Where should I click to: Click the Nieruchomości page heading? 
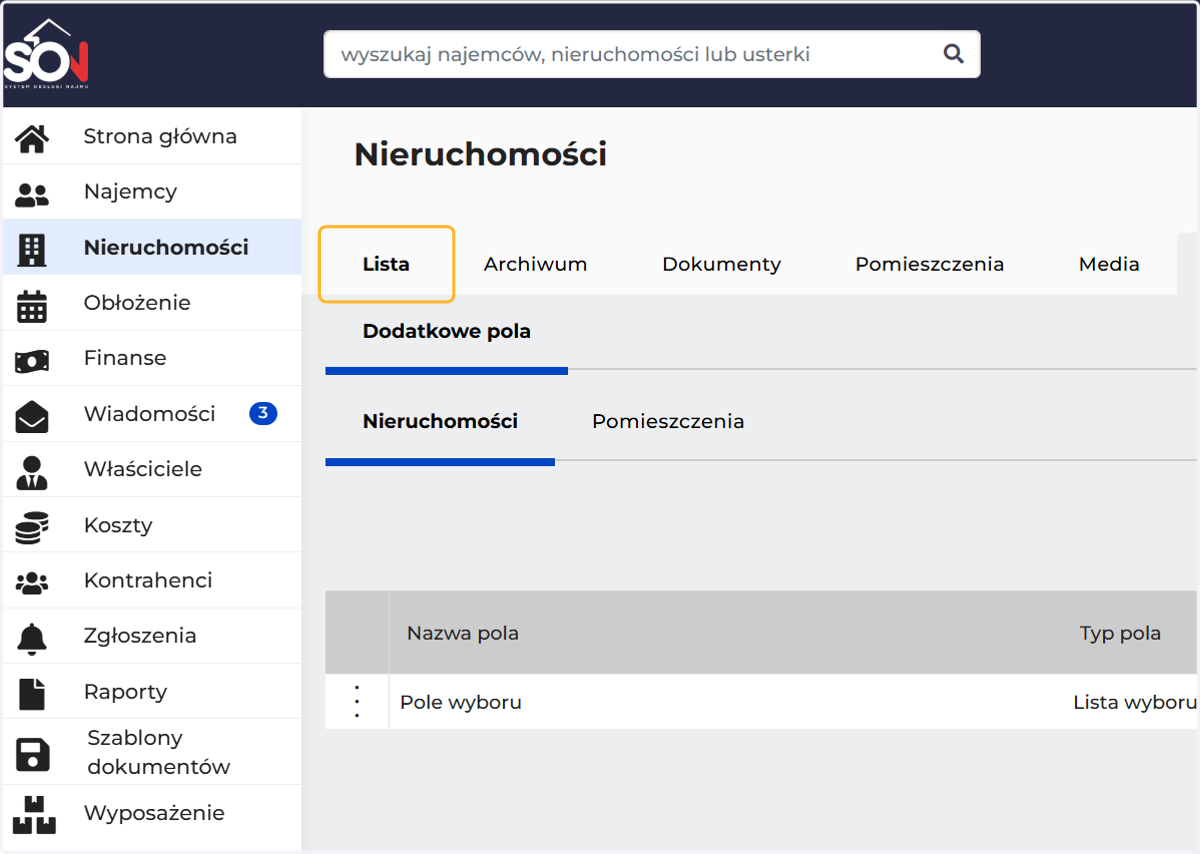[x=480, y=155]
